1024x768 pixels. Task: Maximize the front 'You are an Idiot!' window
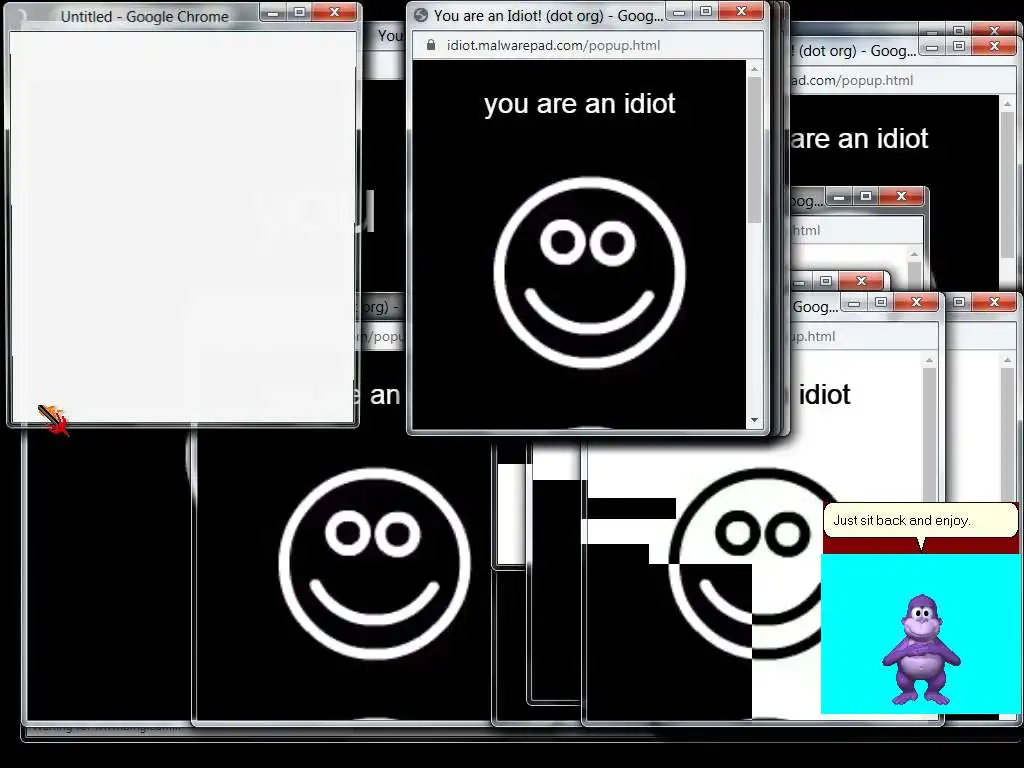[x=706, y=10]
